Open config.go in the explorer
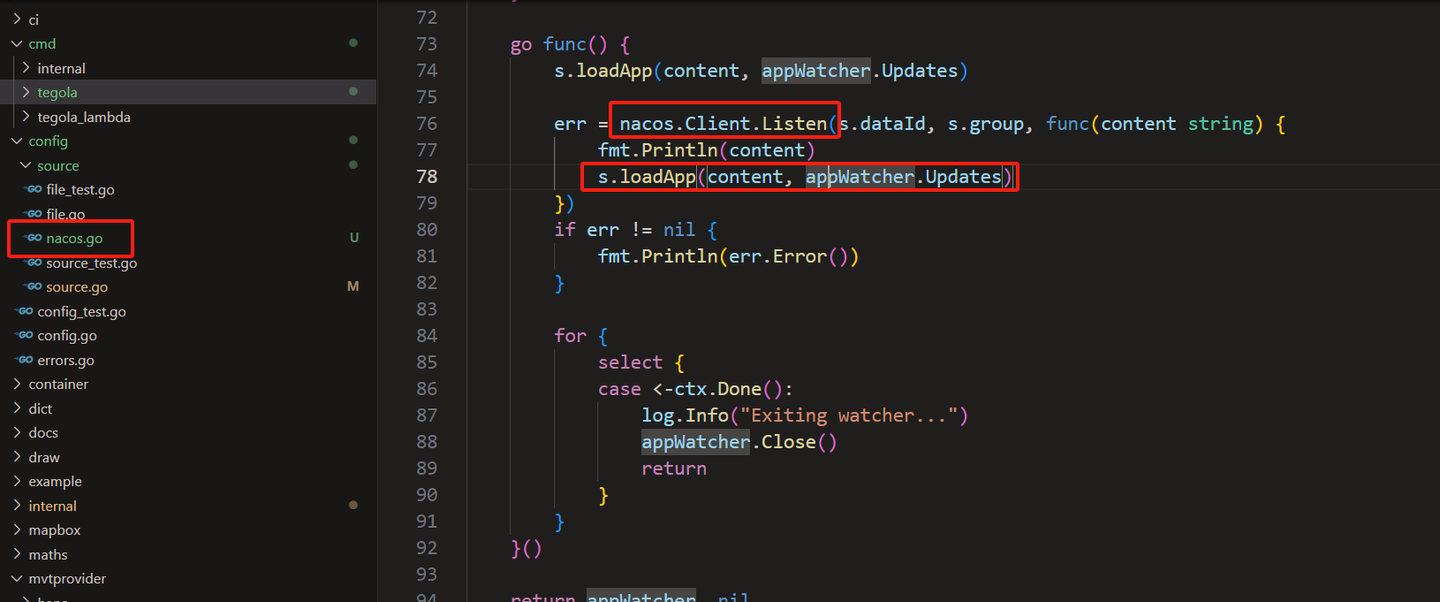This screenshot has width=1440, height=602. [67, 336]
